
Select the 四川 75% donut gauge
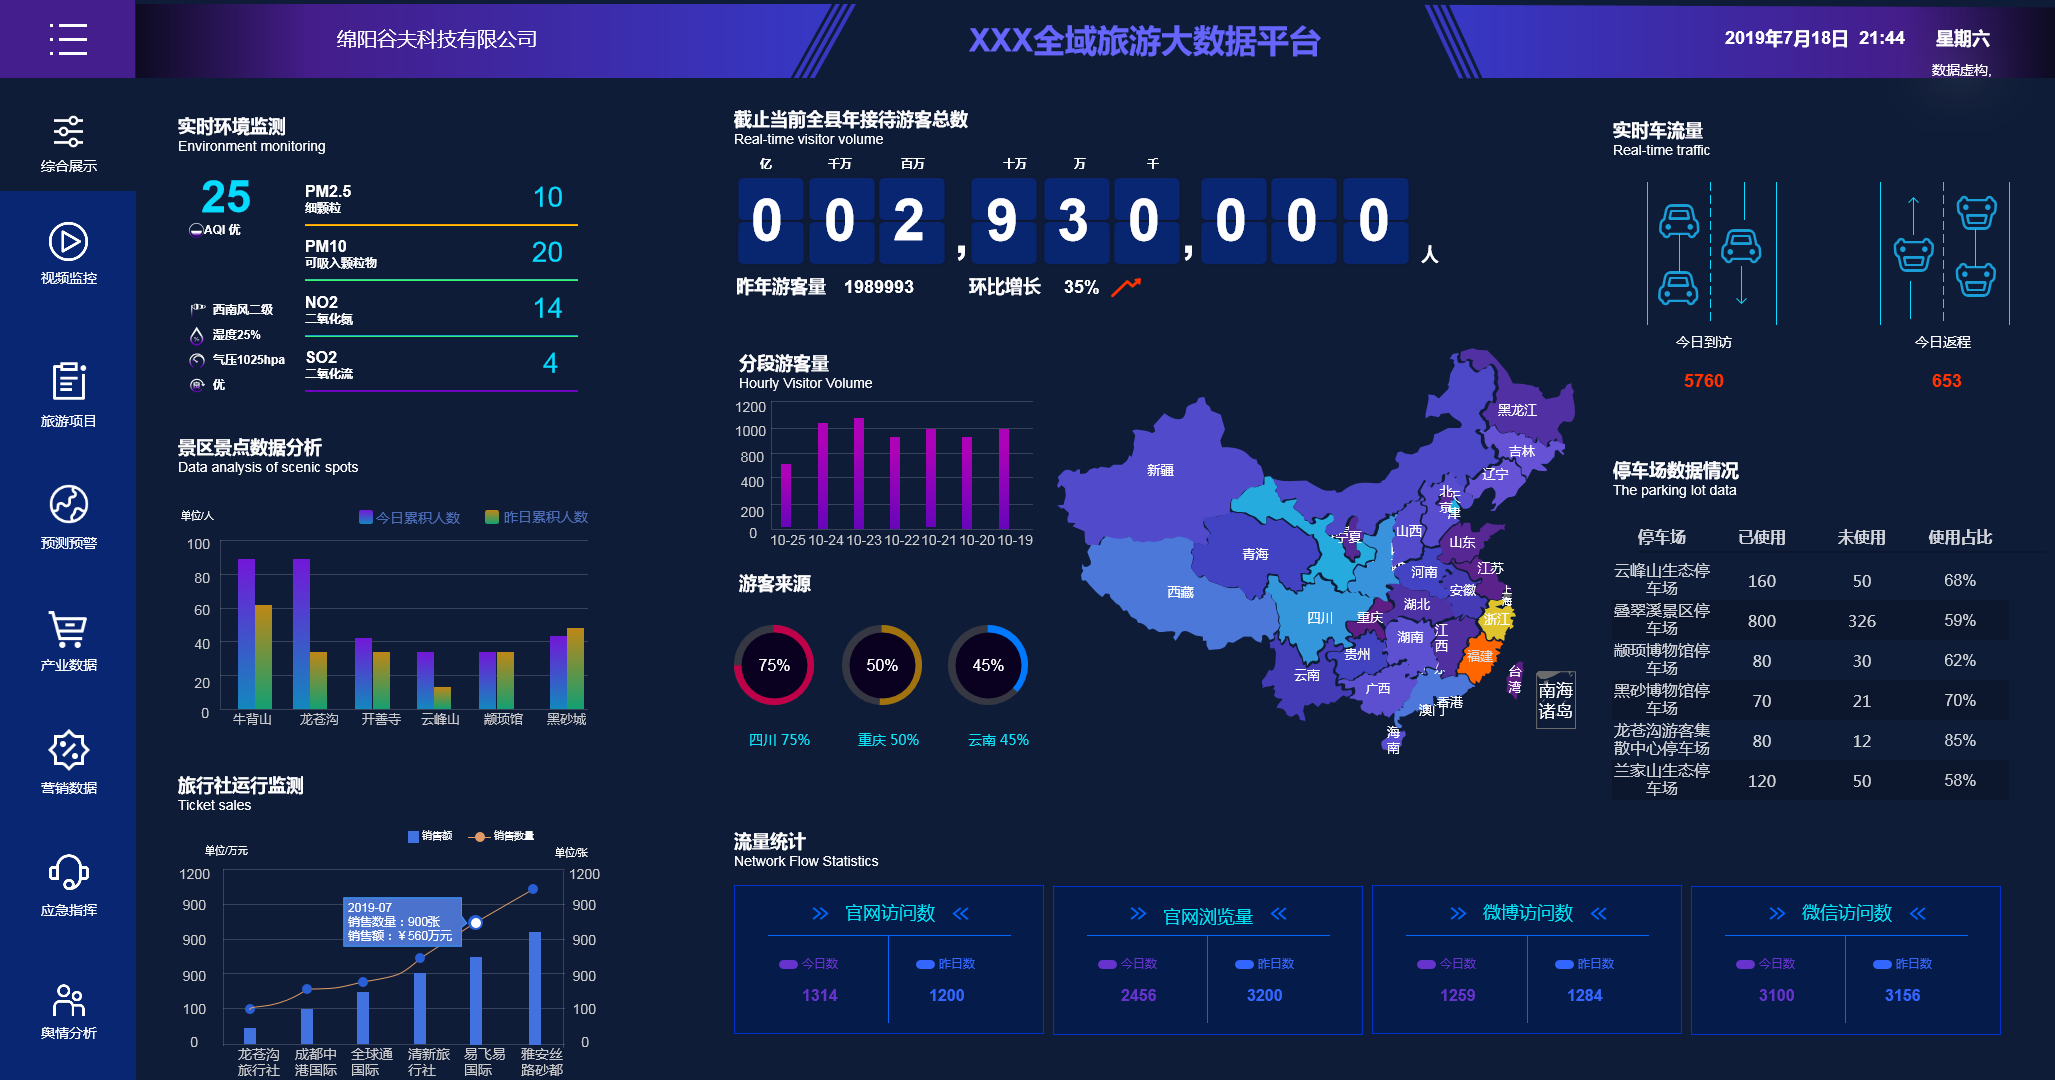click(x=773, y=665)
